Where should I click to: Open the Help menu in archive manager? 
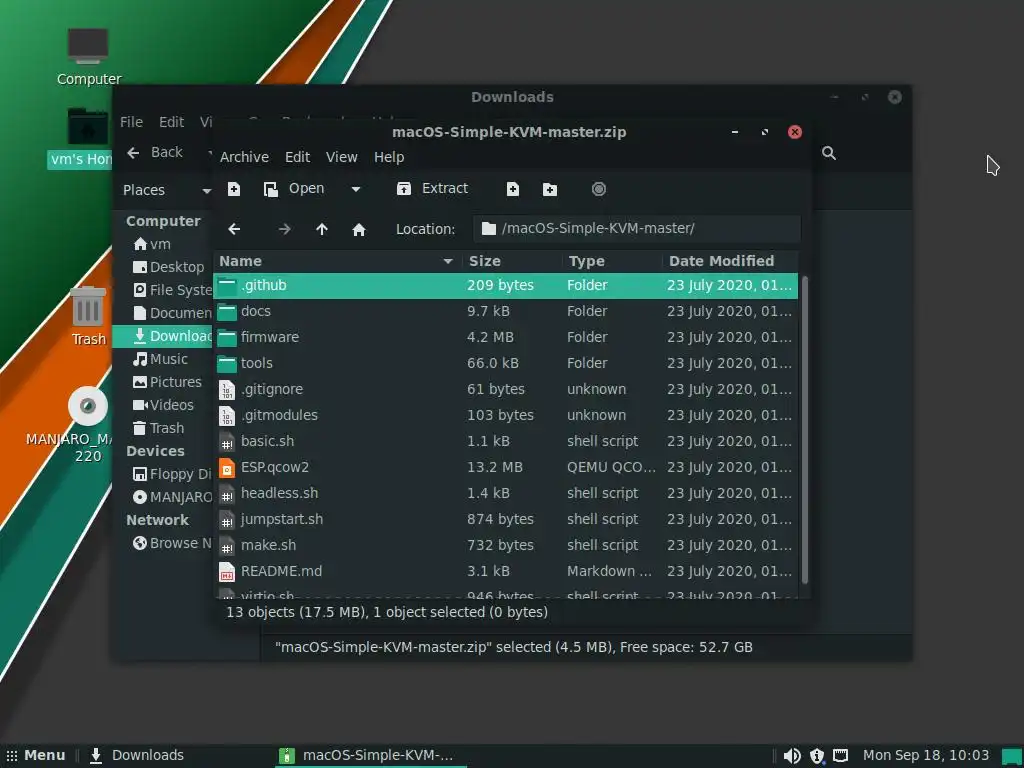(389, 157)
